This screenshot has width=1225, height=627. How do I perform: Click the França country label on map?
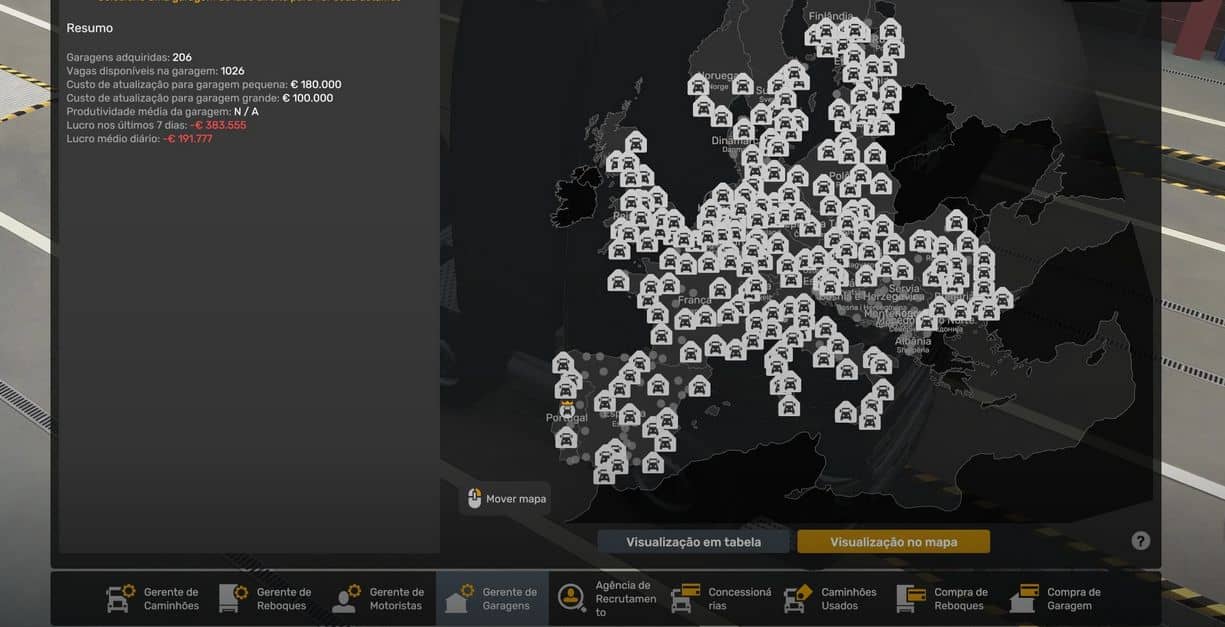pyautogui.click(x=694, y=300)
